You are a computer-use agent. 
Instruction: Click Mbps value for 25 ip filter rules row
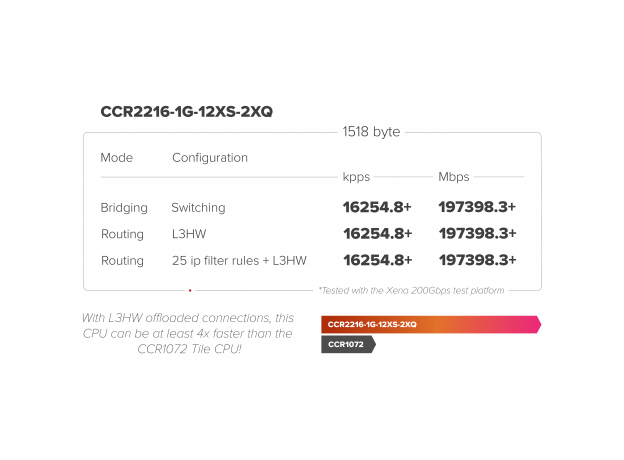(477, 260)
